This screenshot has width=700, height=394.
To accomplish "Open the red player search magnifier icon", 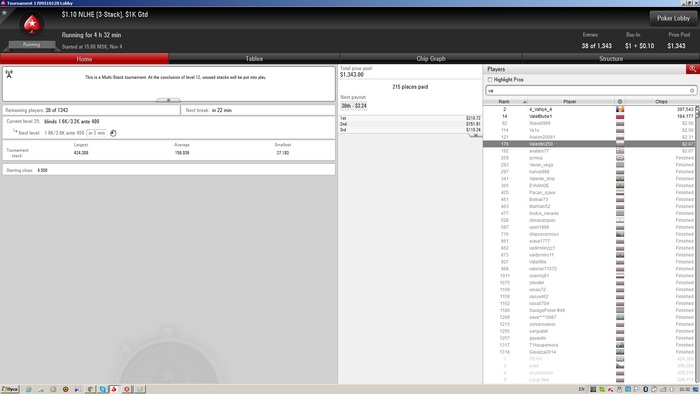I will [692, 69].
